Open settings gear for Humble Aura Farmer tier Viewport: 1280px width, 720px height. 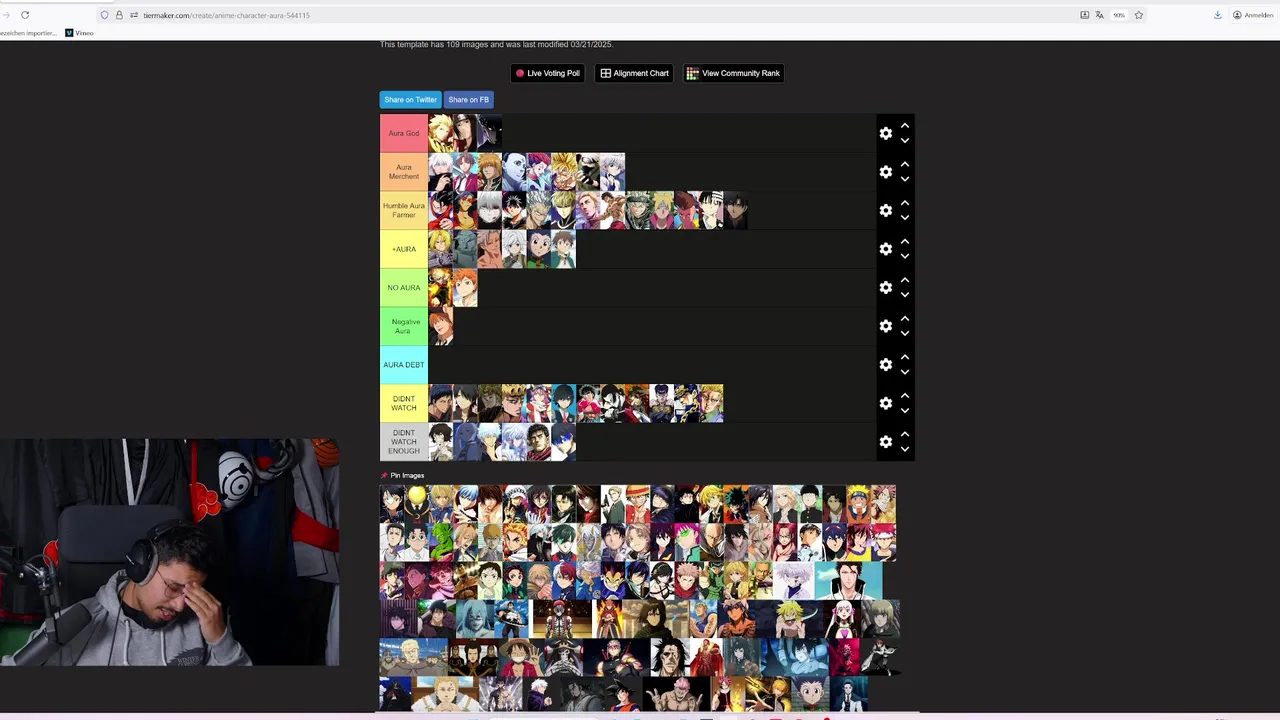[885, 210]
